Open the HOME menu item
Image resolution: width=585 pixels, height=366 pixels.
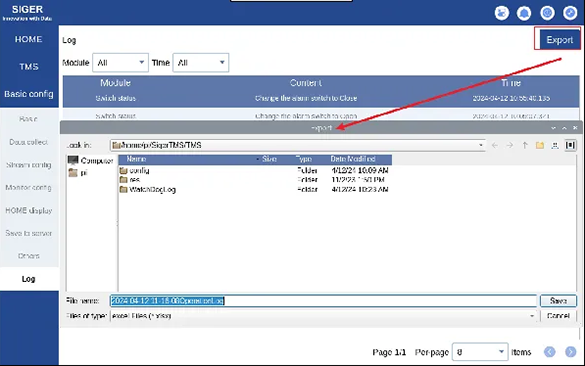coord(29,39)
